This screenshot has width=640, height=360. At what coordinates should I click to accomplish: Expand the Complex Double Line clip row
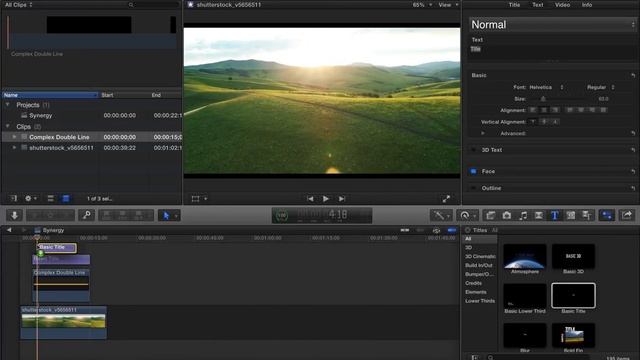coord(14,137)
